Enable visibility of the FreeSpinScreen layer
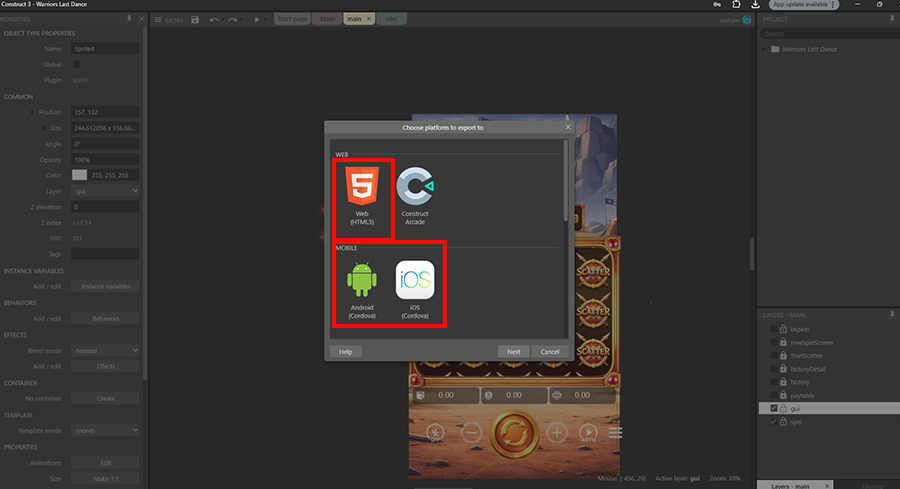900x489 pixels. coord(773,342)
